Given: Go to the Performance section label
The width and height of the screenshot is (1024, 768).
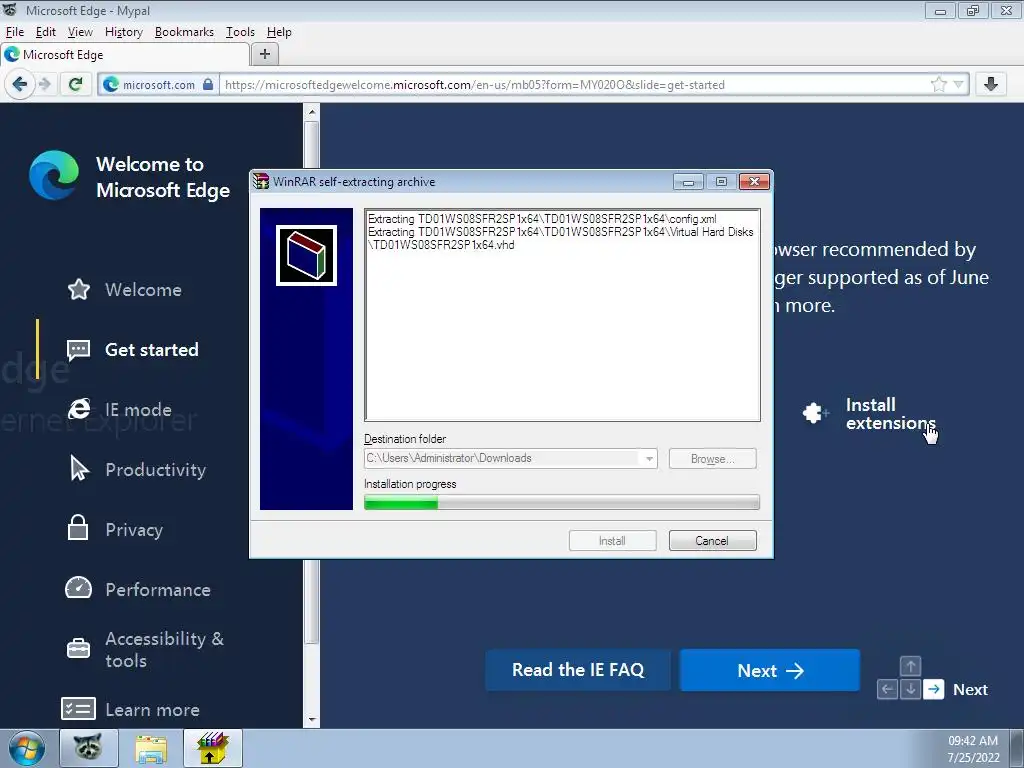Looking at the screenshot, I should tap(158, 590).
